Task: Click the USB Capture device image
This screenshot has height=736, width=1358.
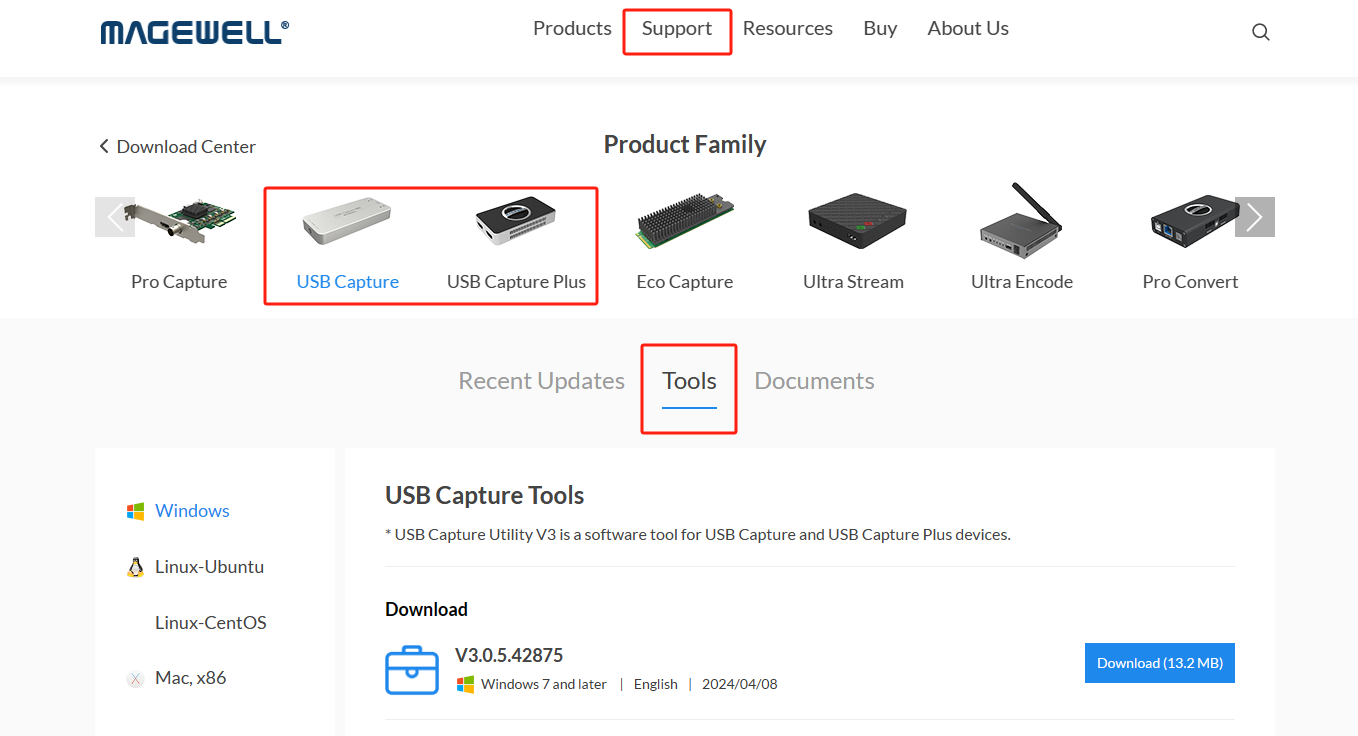Action: click(347, 222)
